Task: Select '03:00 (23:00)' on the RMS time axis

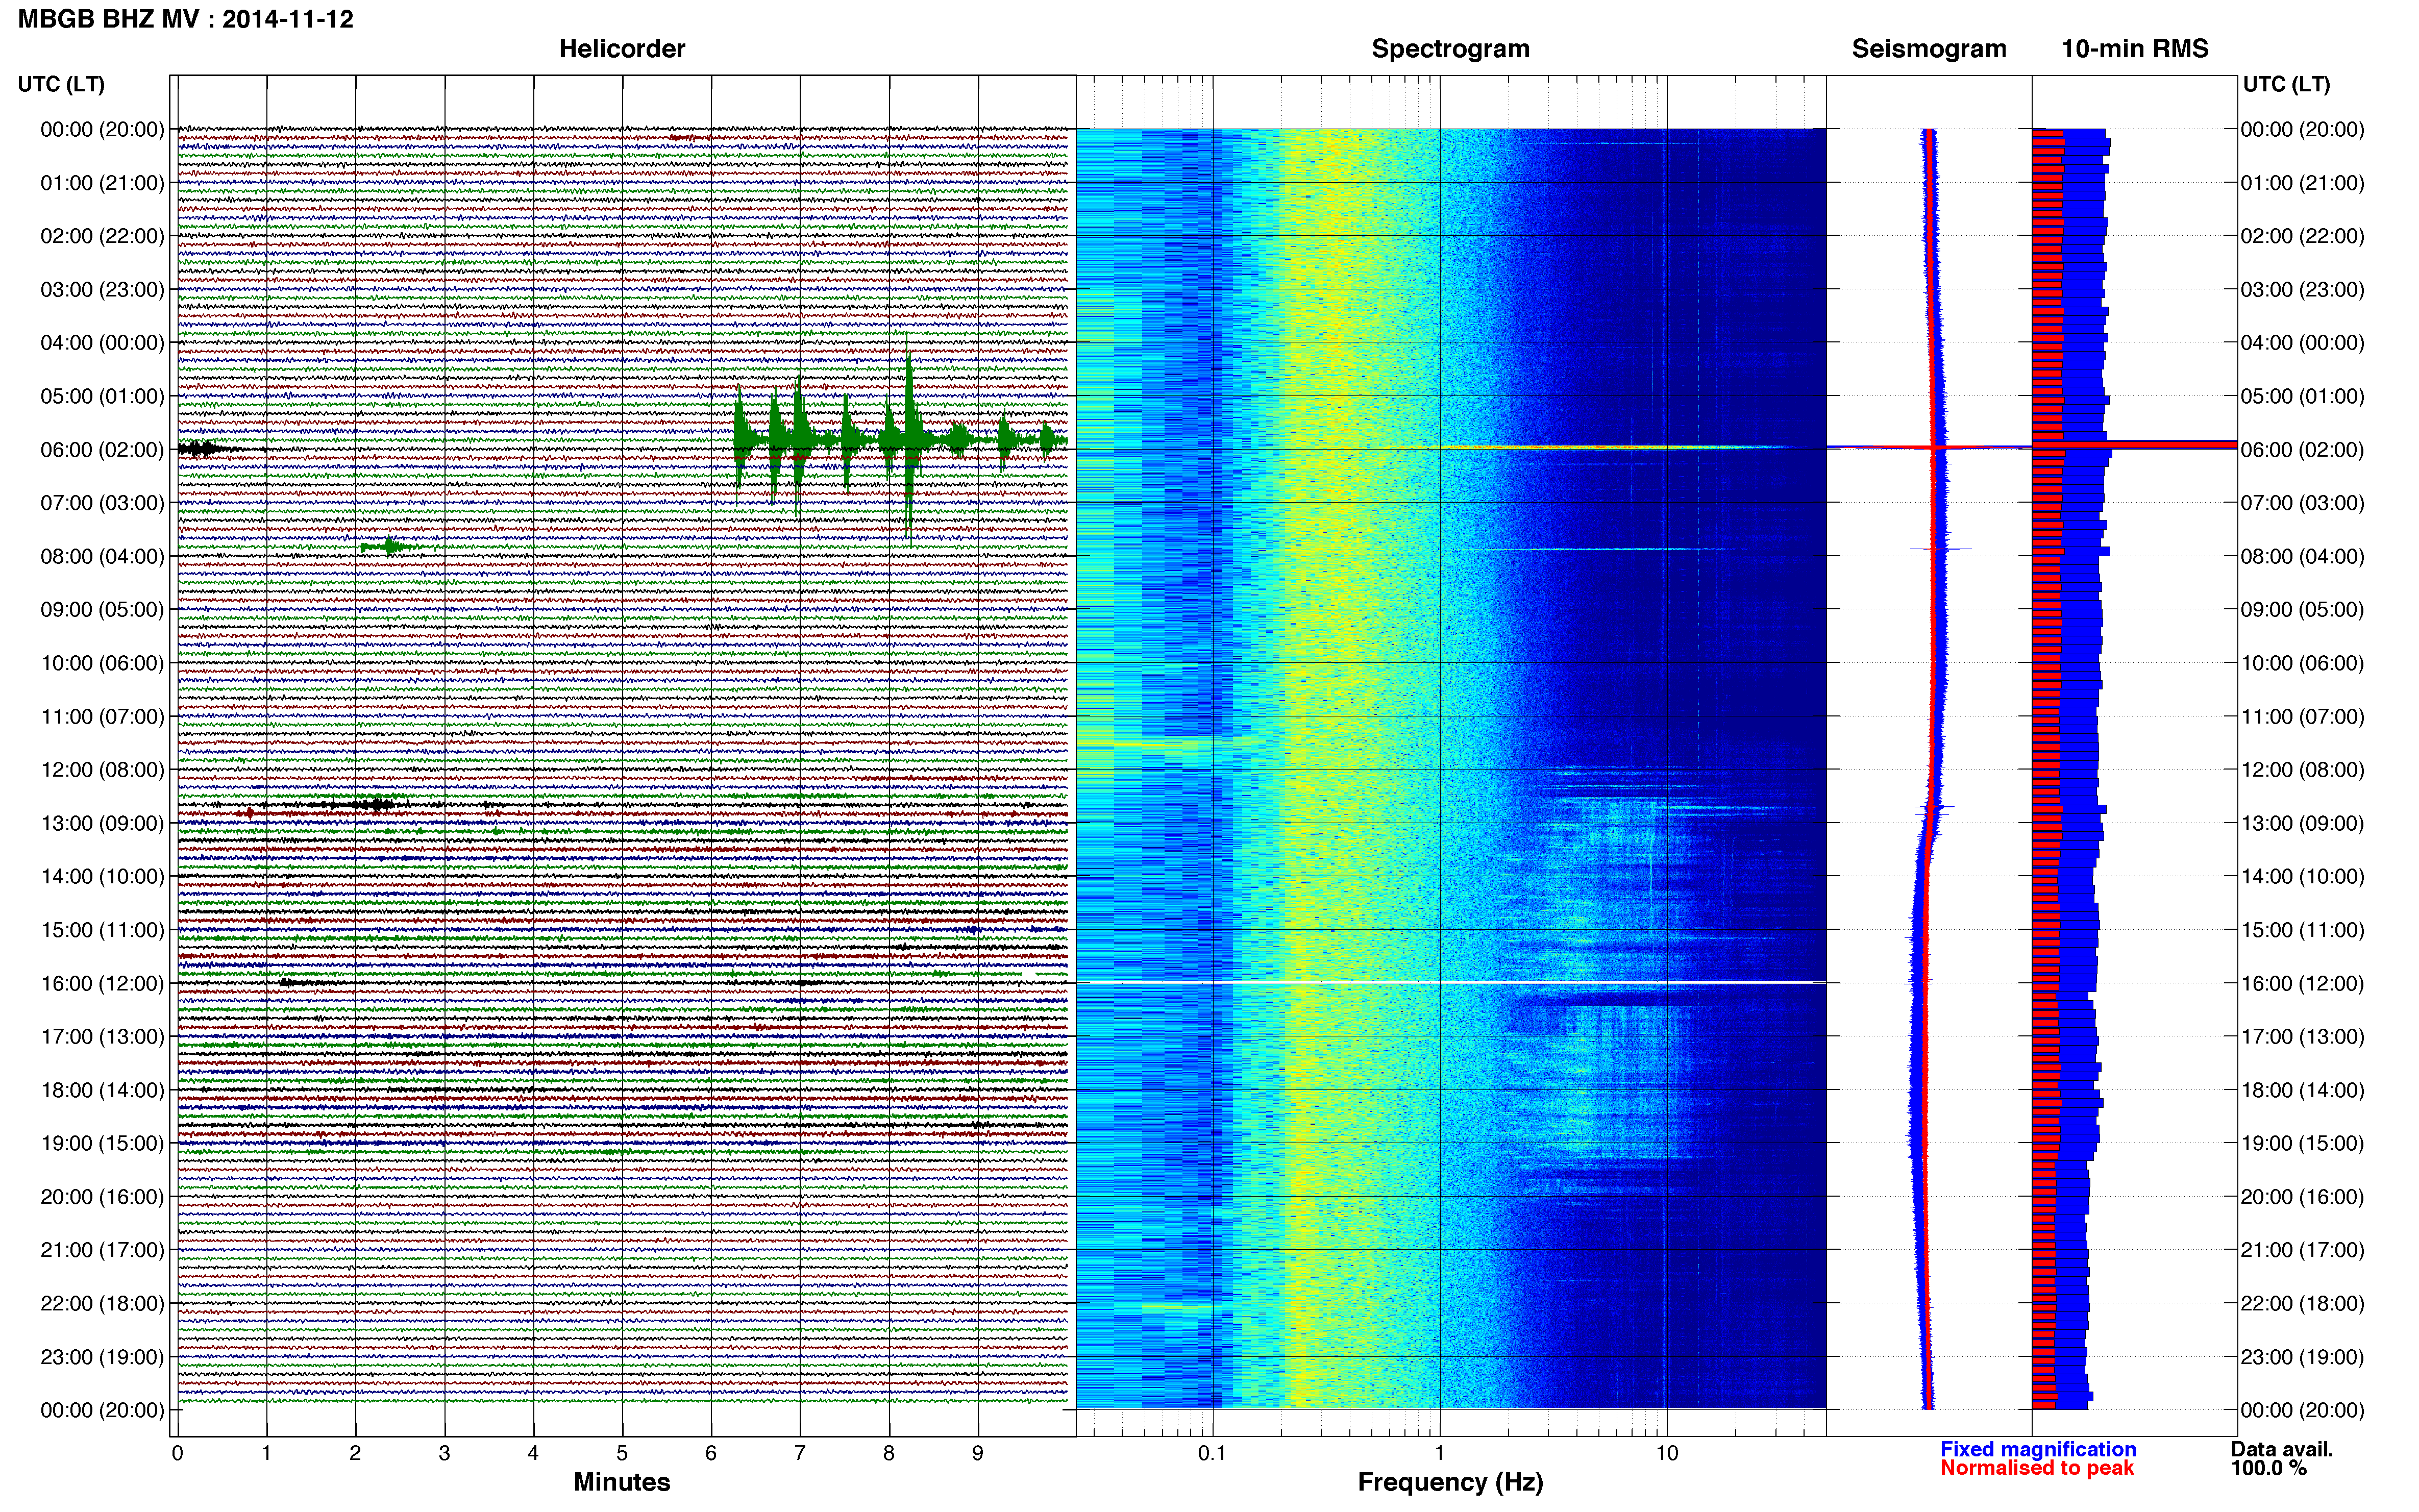Action: tap(2302, 290)
